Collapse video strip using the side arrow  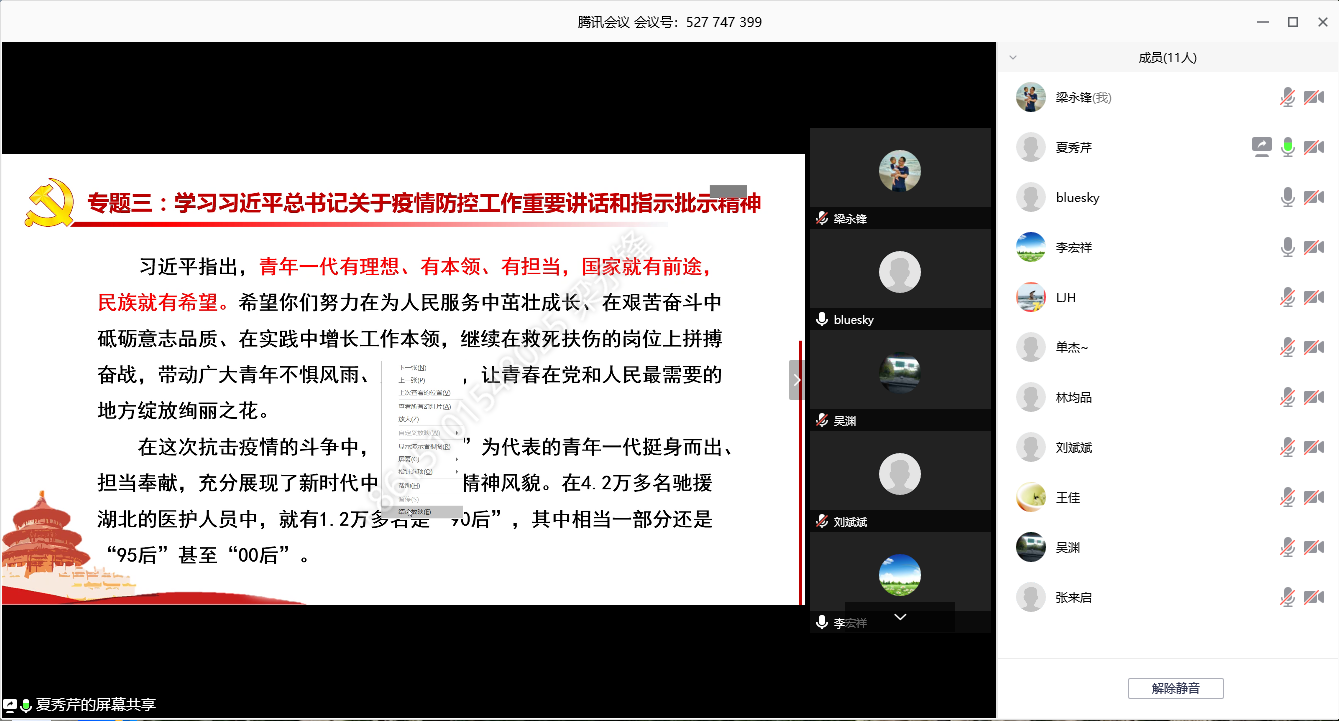click(797, 380)
